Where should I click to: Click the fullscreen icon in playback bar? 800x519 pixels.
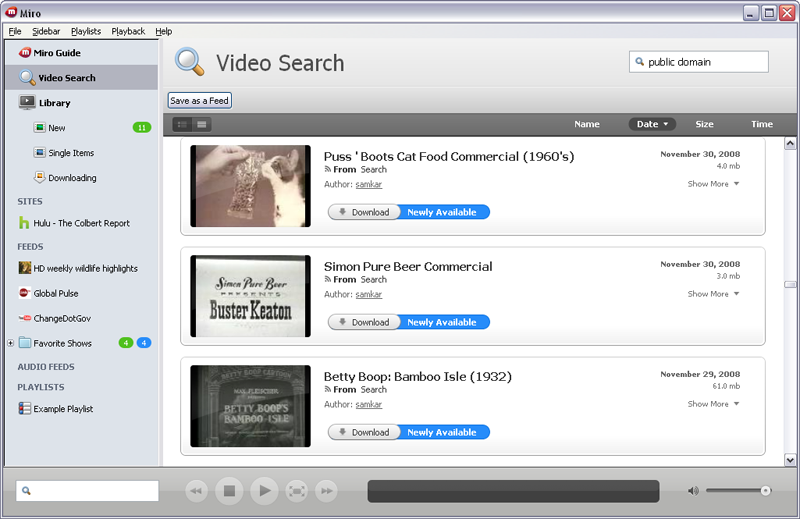296,491
